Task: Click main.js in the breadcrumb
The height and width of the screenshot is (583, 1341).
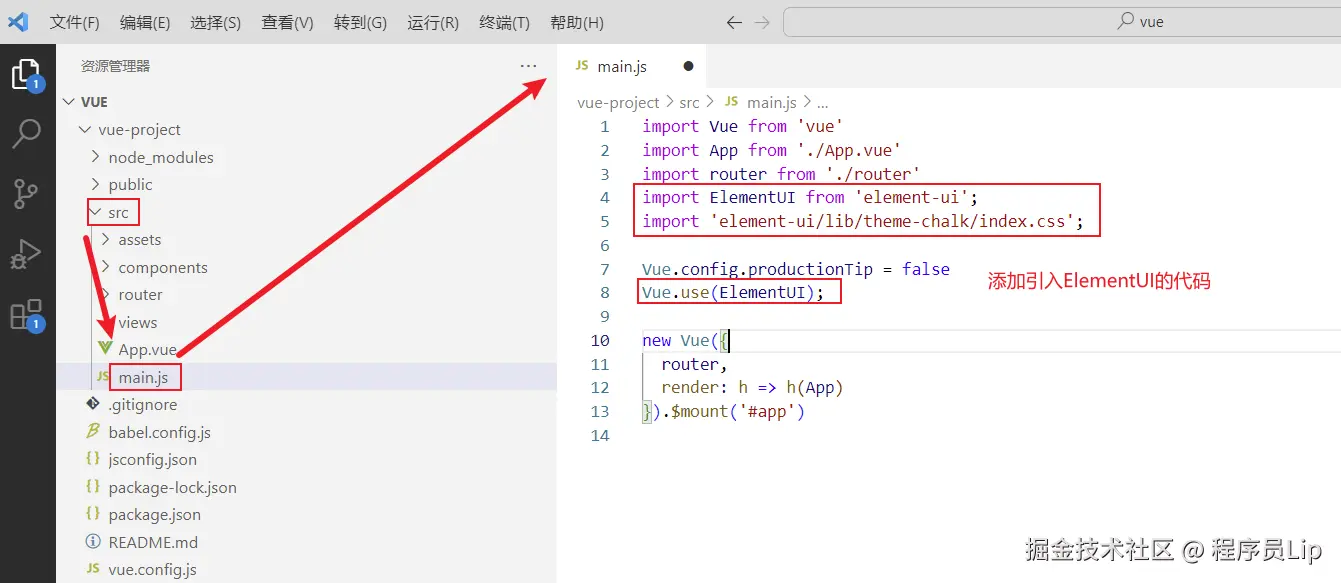Action: (x=771, y=102)
